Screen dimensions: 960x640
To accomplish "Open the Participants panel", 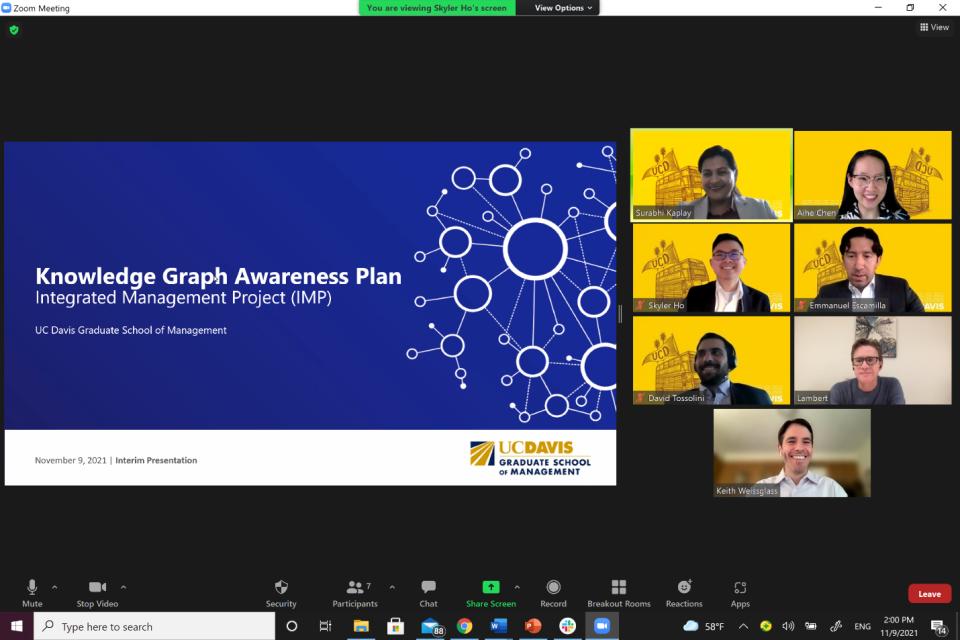I will (355, 591).
